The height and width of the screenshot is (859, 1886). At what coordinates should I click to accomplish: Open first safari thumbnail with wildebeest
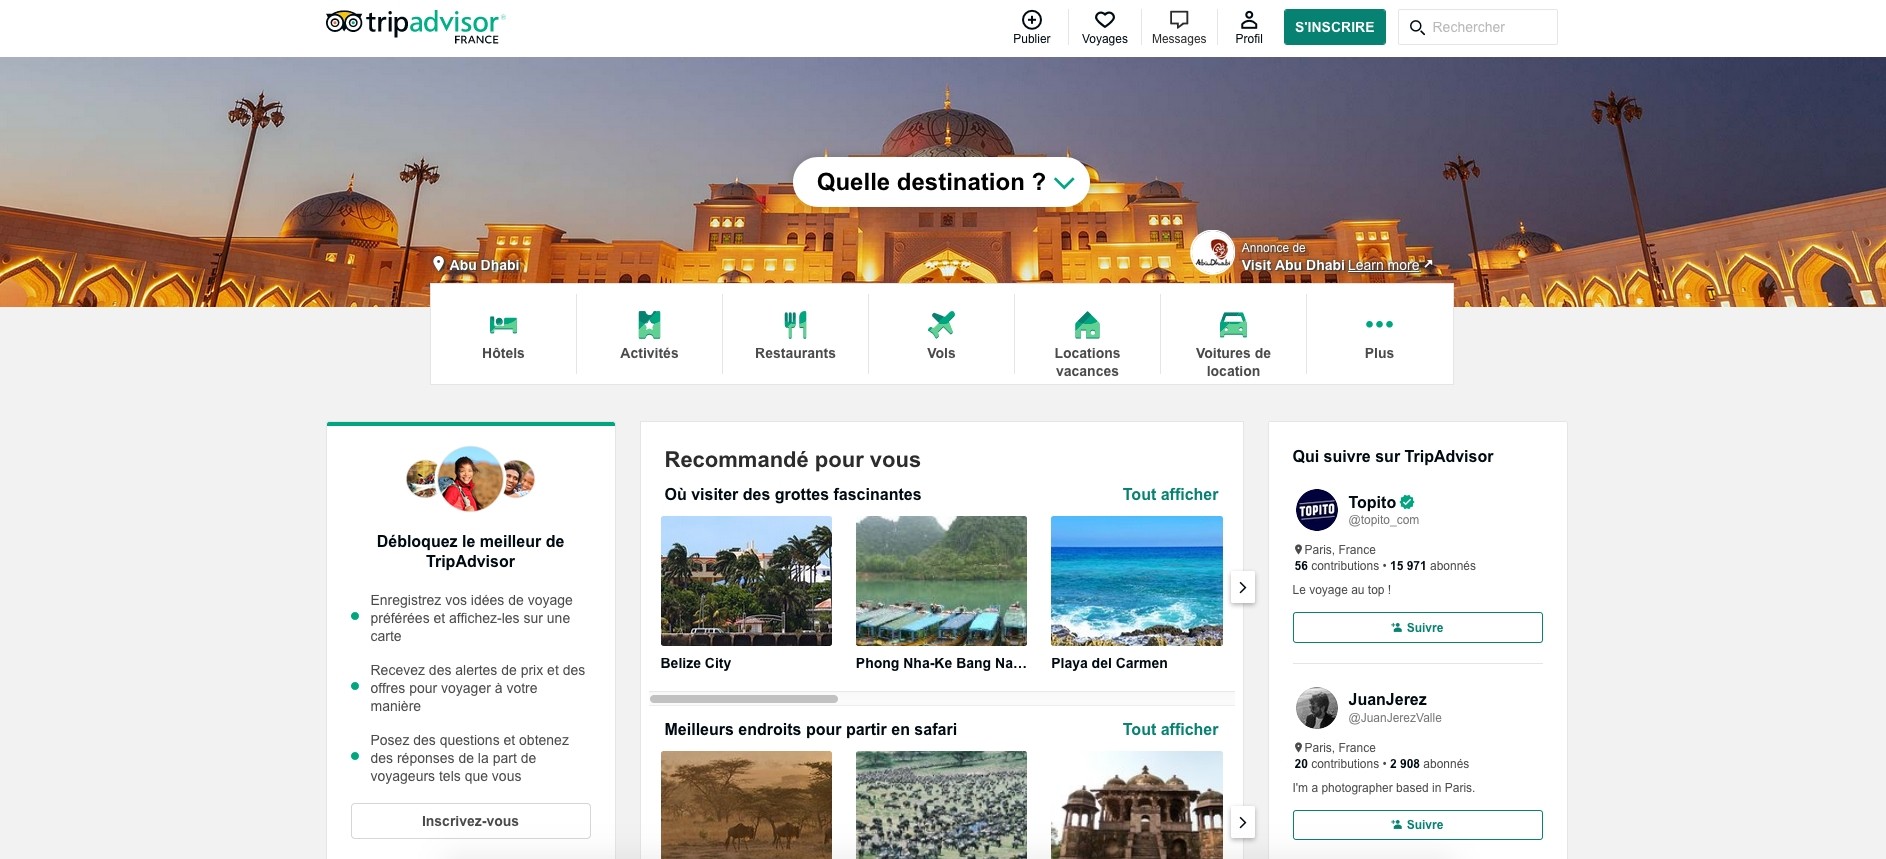pyautogui.click(x=746, y=805)
